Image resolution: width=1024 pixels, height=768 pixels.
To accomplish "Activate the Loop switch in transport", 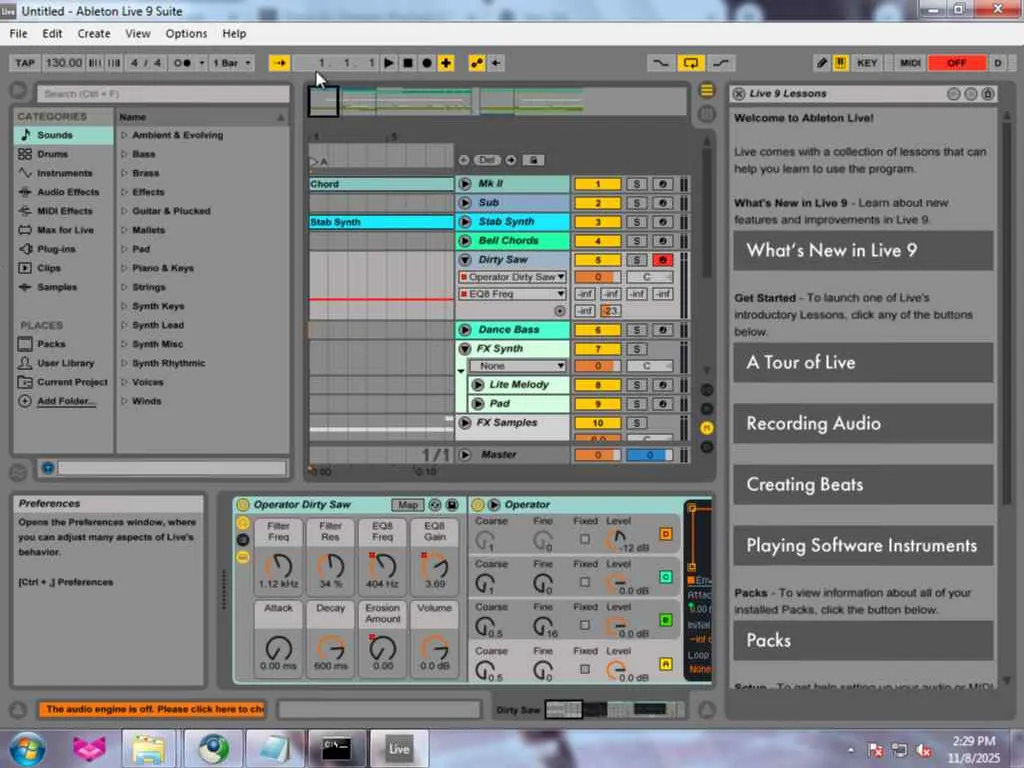I will 690,63.
